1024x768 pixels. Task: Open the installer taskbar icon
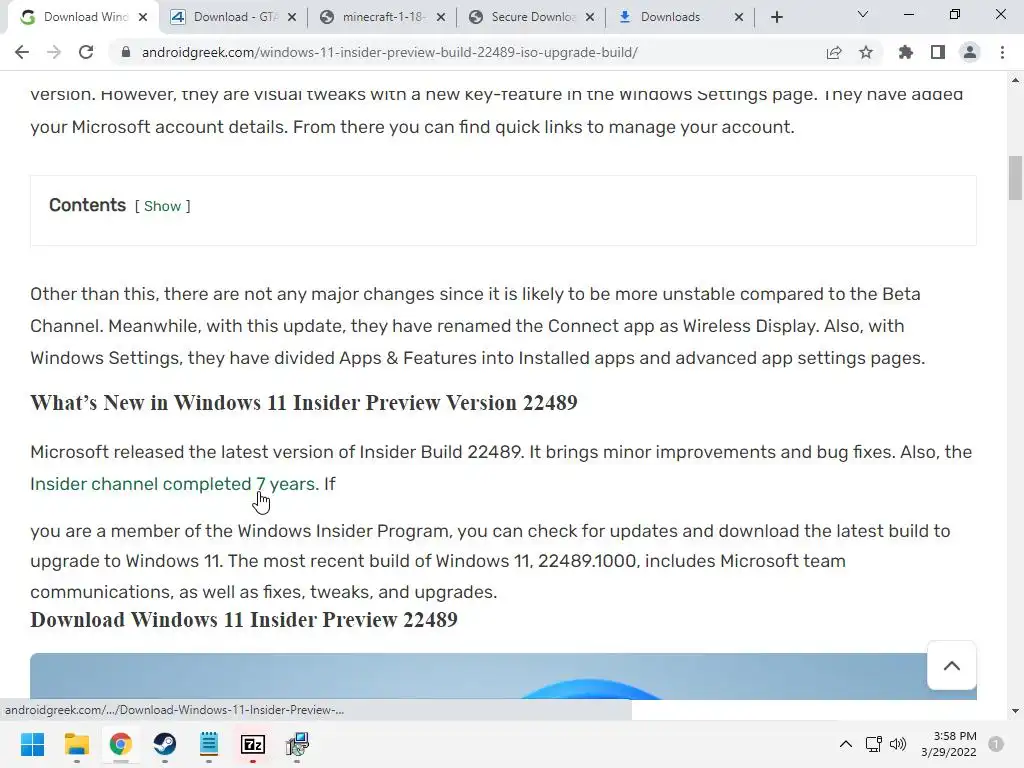(x=297, y=744)
